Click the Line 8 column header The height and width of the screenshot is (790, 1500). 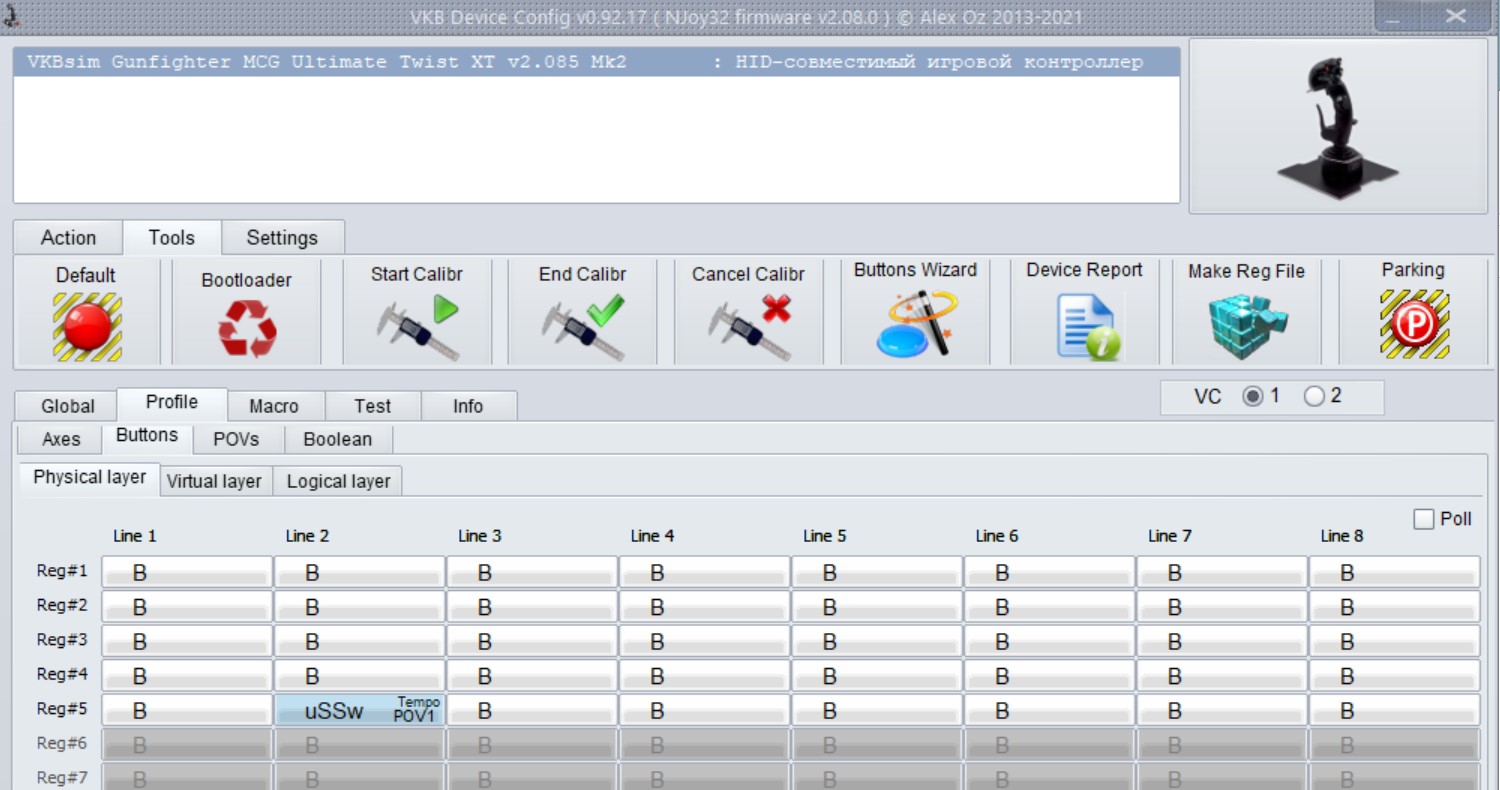[x=1342, y=536]
